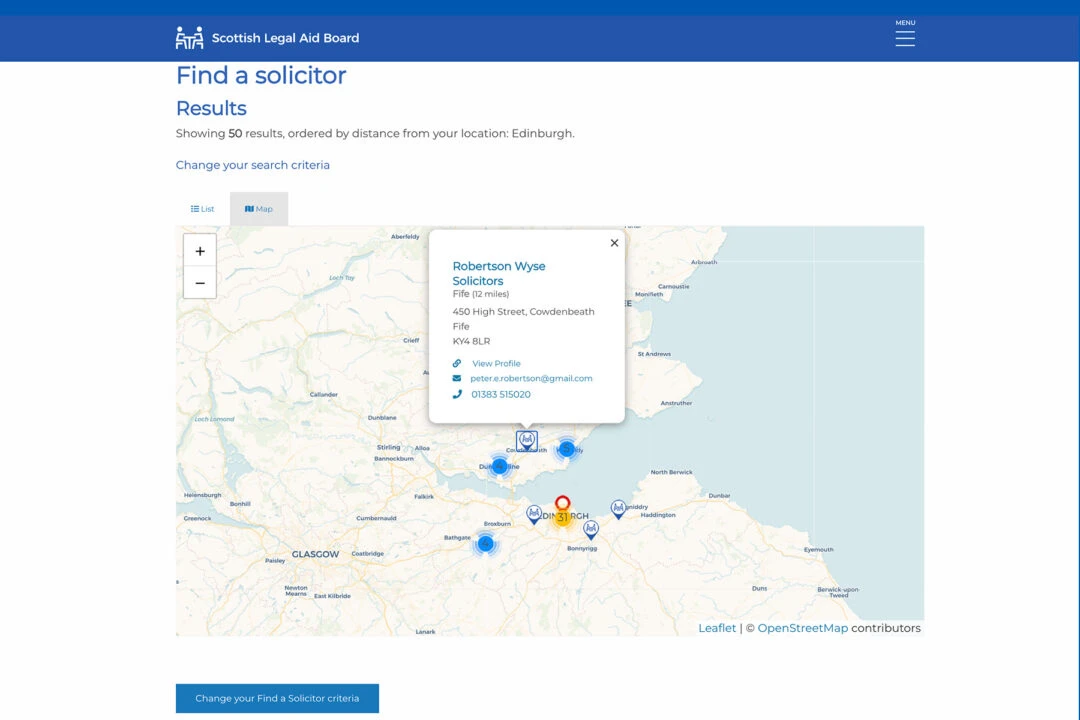Expand the cluster of 4 near Bathgate

485,544
